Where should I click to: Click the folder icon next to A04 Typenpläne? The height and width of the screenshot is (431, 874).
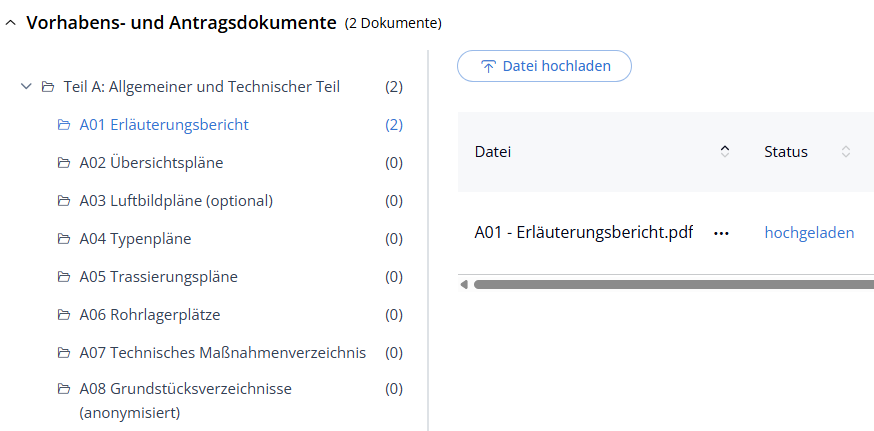(64, 239)
